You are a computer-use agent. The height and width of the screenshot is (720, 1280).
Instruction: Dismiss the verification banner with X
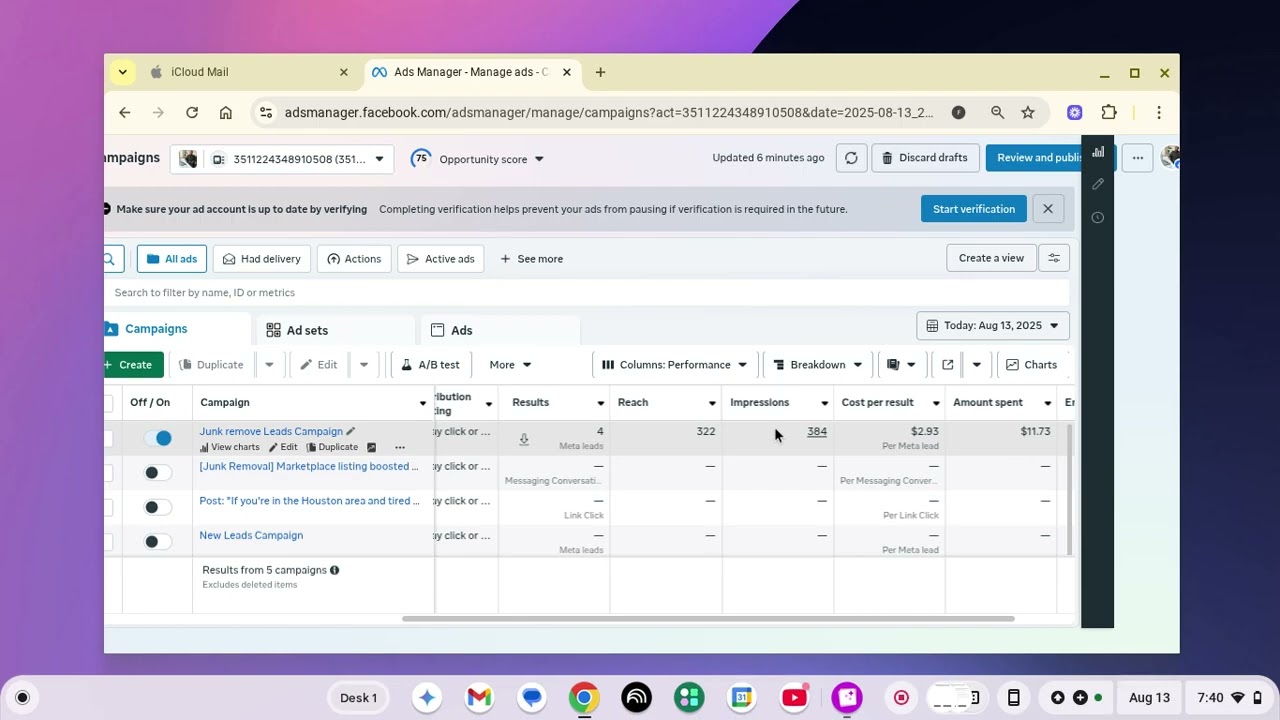pos(1047,209)
